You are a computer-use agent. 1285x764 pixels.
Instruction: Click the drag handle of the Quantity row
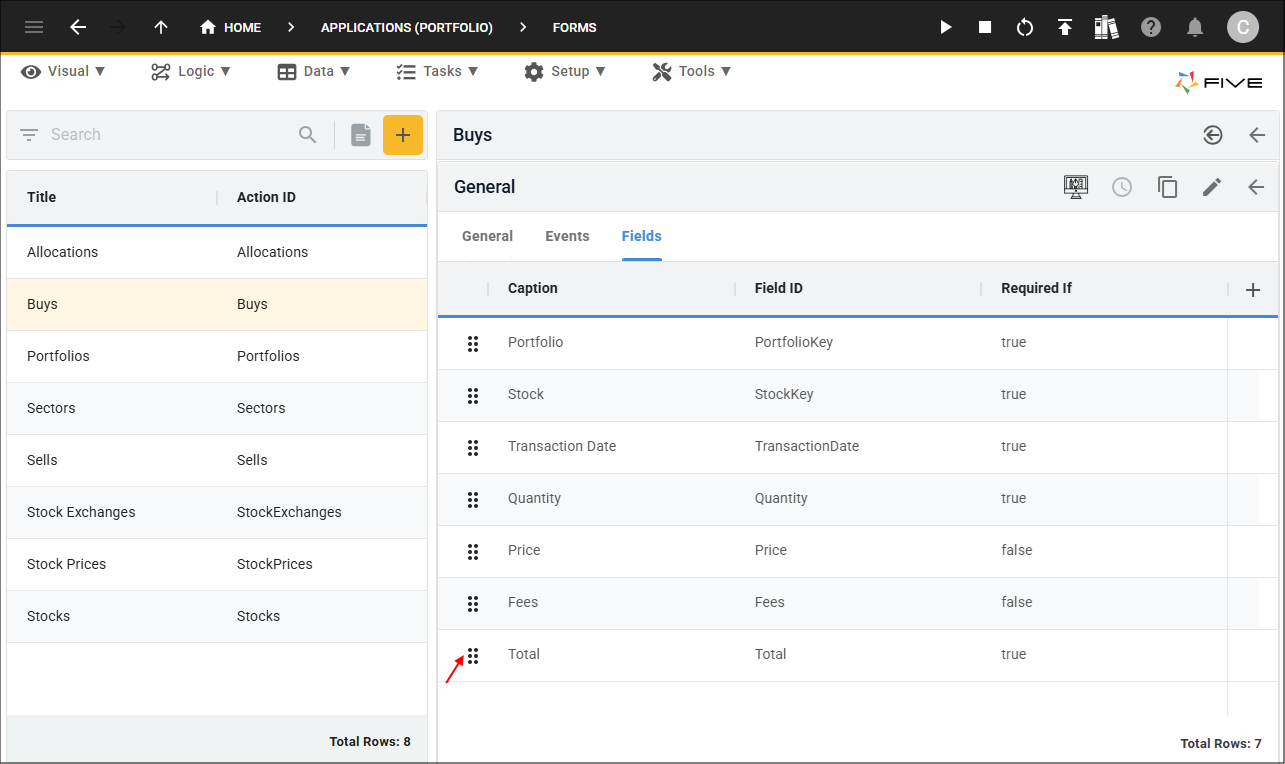tap(473, 500)
